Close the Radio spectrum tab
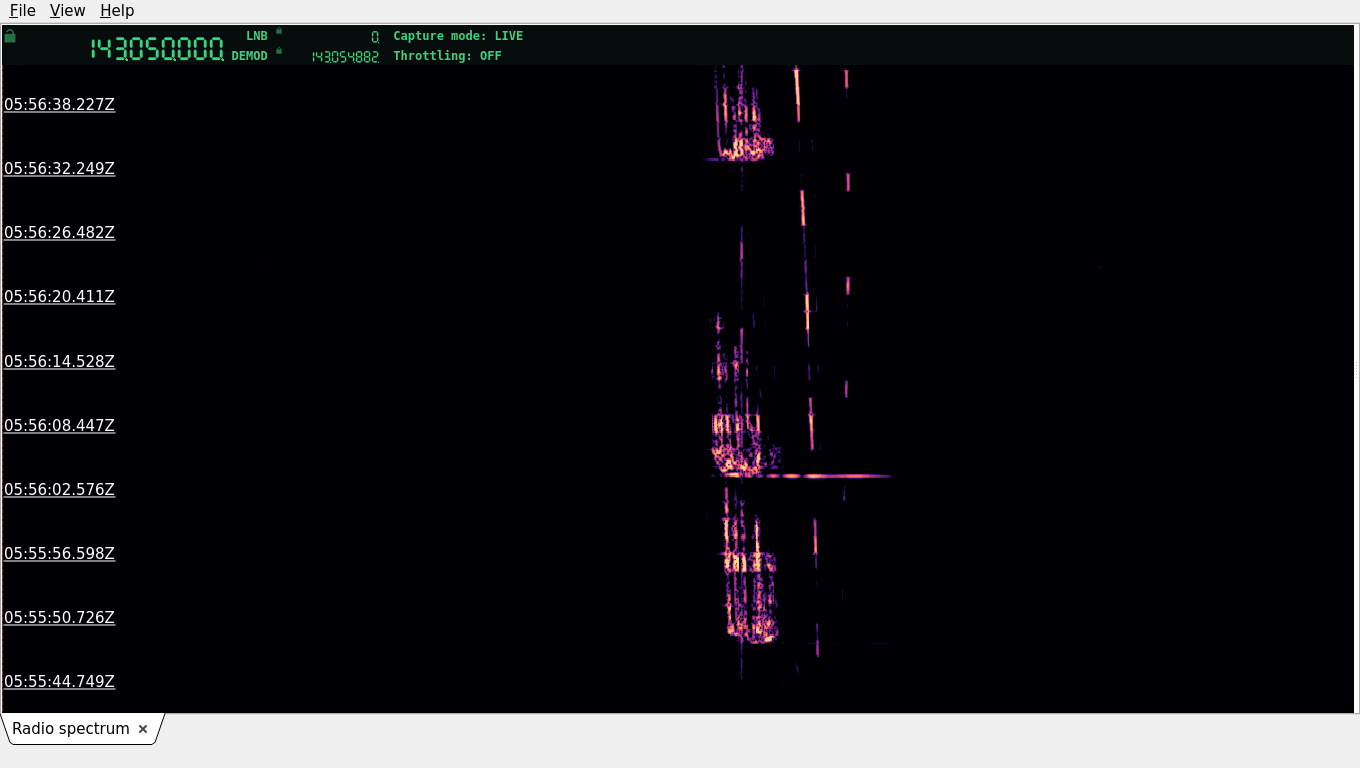This screenshot has height=768, width=1360. (143, 729)
